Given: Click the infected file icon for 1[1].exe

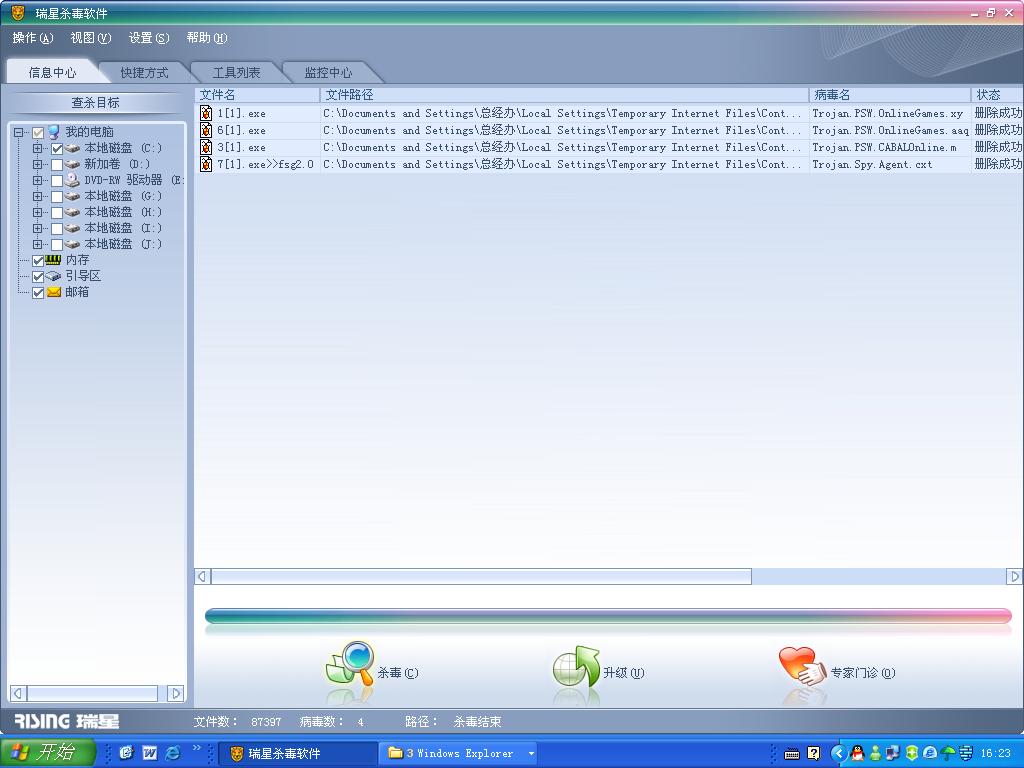Looking at the screenshot, I should (x=206, y=113).
